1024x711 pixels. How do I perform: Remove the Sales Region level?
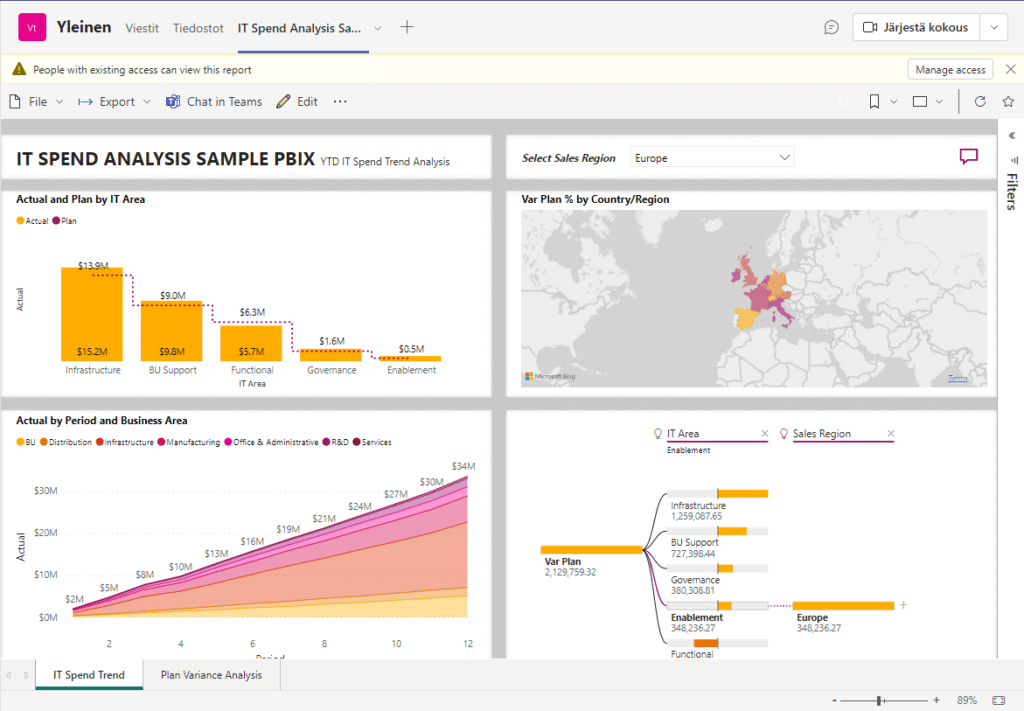891,434
